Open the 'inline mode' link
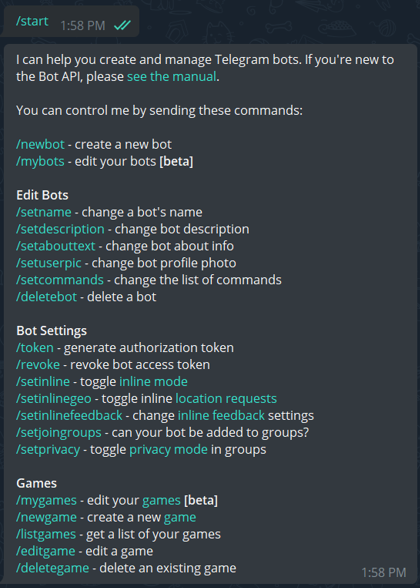Viewport: 420px width, 588px height. 153,381
